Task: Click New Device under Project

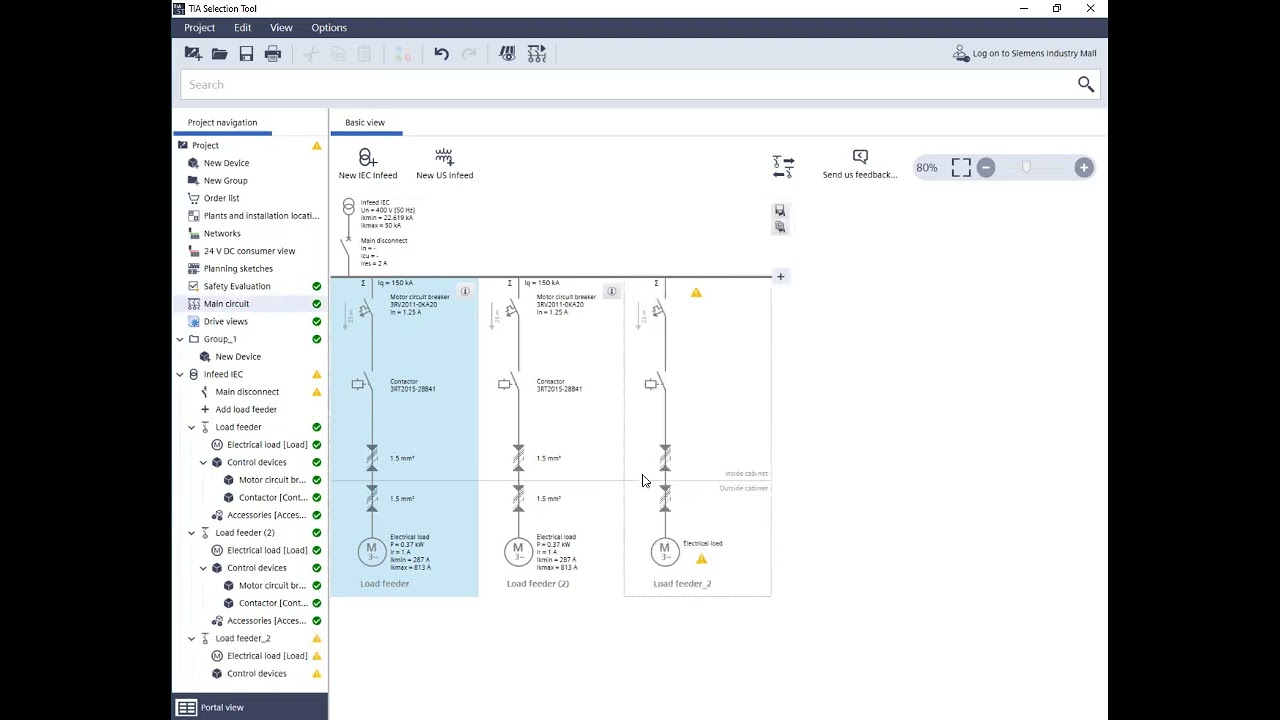Action: tap(226, 163)
